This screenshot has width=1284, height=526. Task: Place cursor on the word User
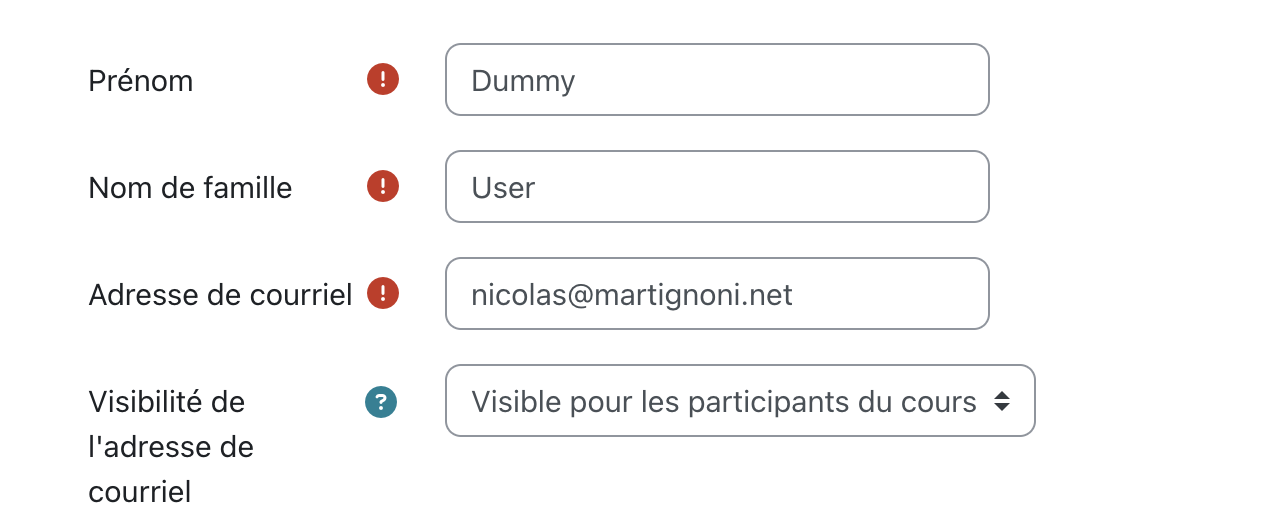[503, 188]
